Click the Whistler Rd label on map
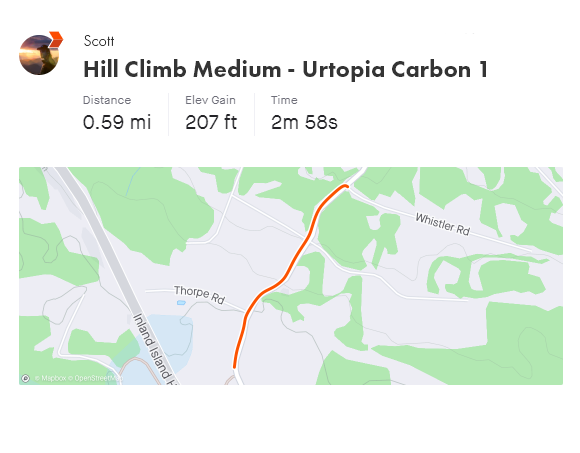Screen dimensions: 580x453 click(442, 224)
